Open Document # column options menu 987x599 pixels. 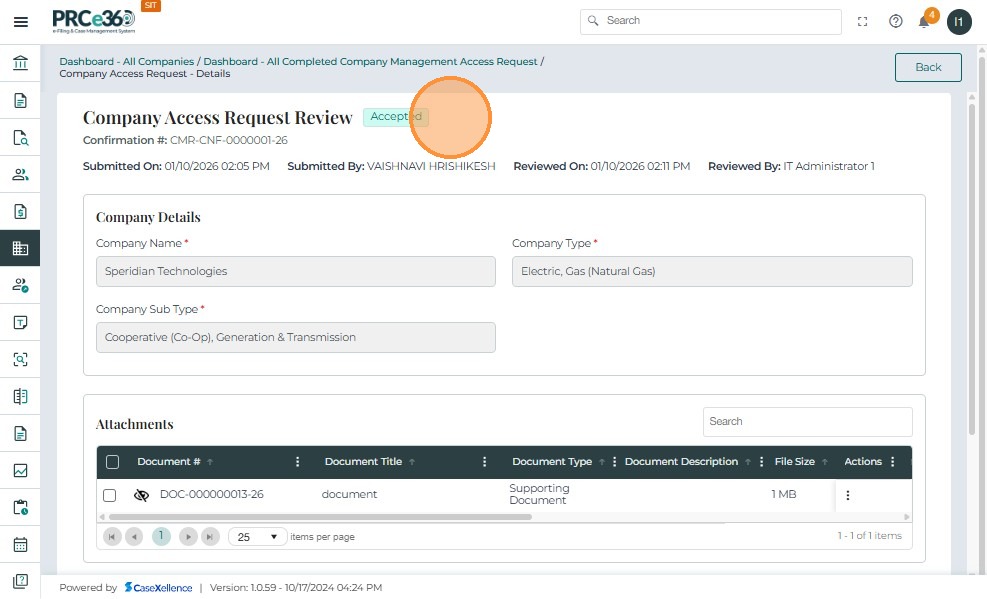click(298, 462)
